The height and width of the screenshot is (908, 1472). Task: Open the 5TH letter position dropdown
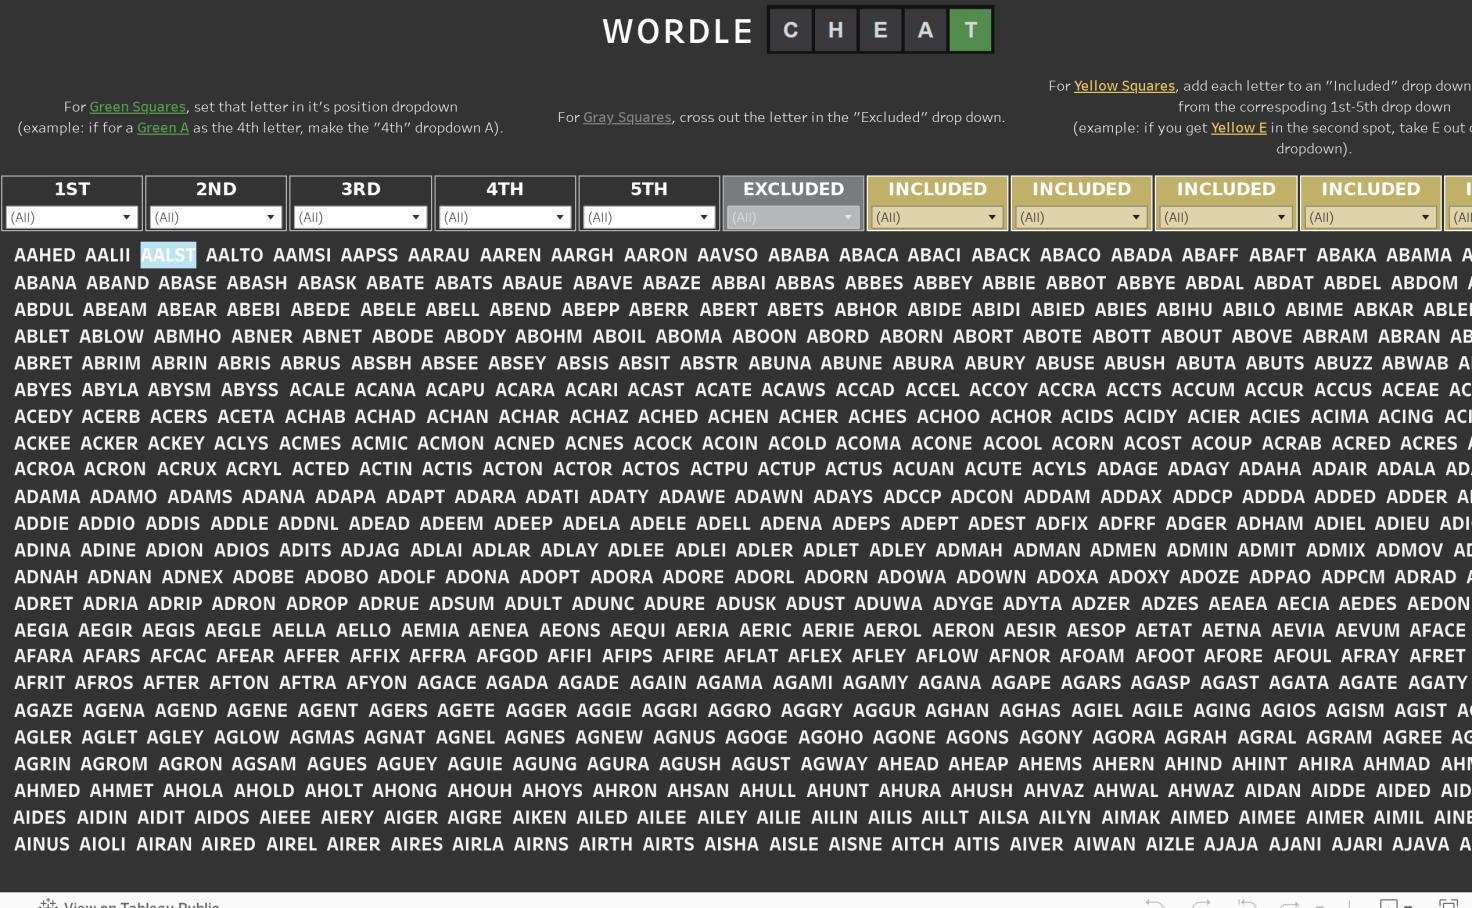(x=648, y=217)
